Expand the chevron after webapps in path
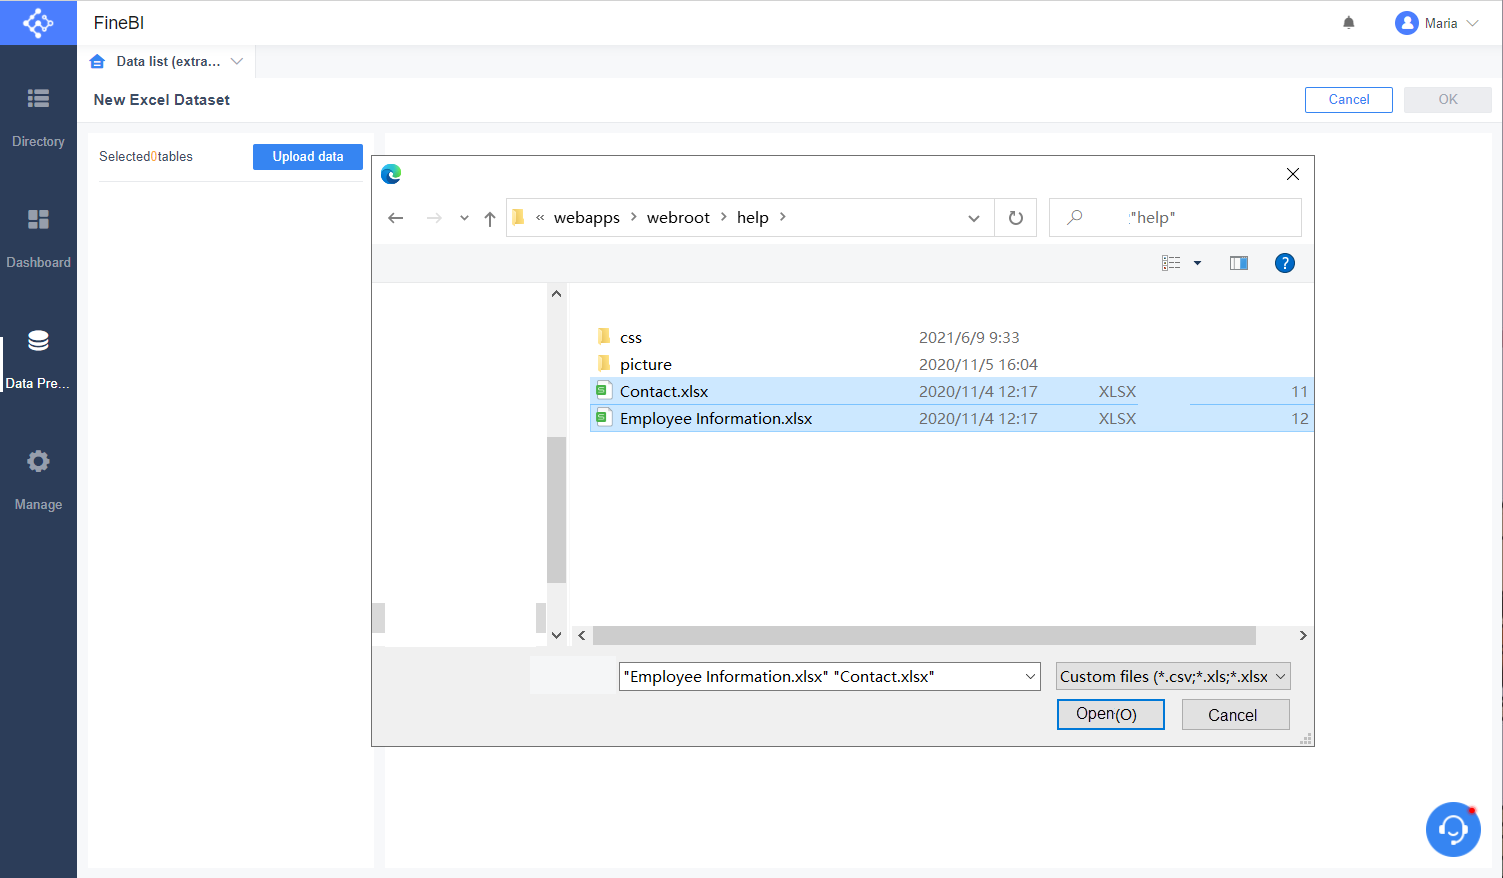 coord(634,217)
